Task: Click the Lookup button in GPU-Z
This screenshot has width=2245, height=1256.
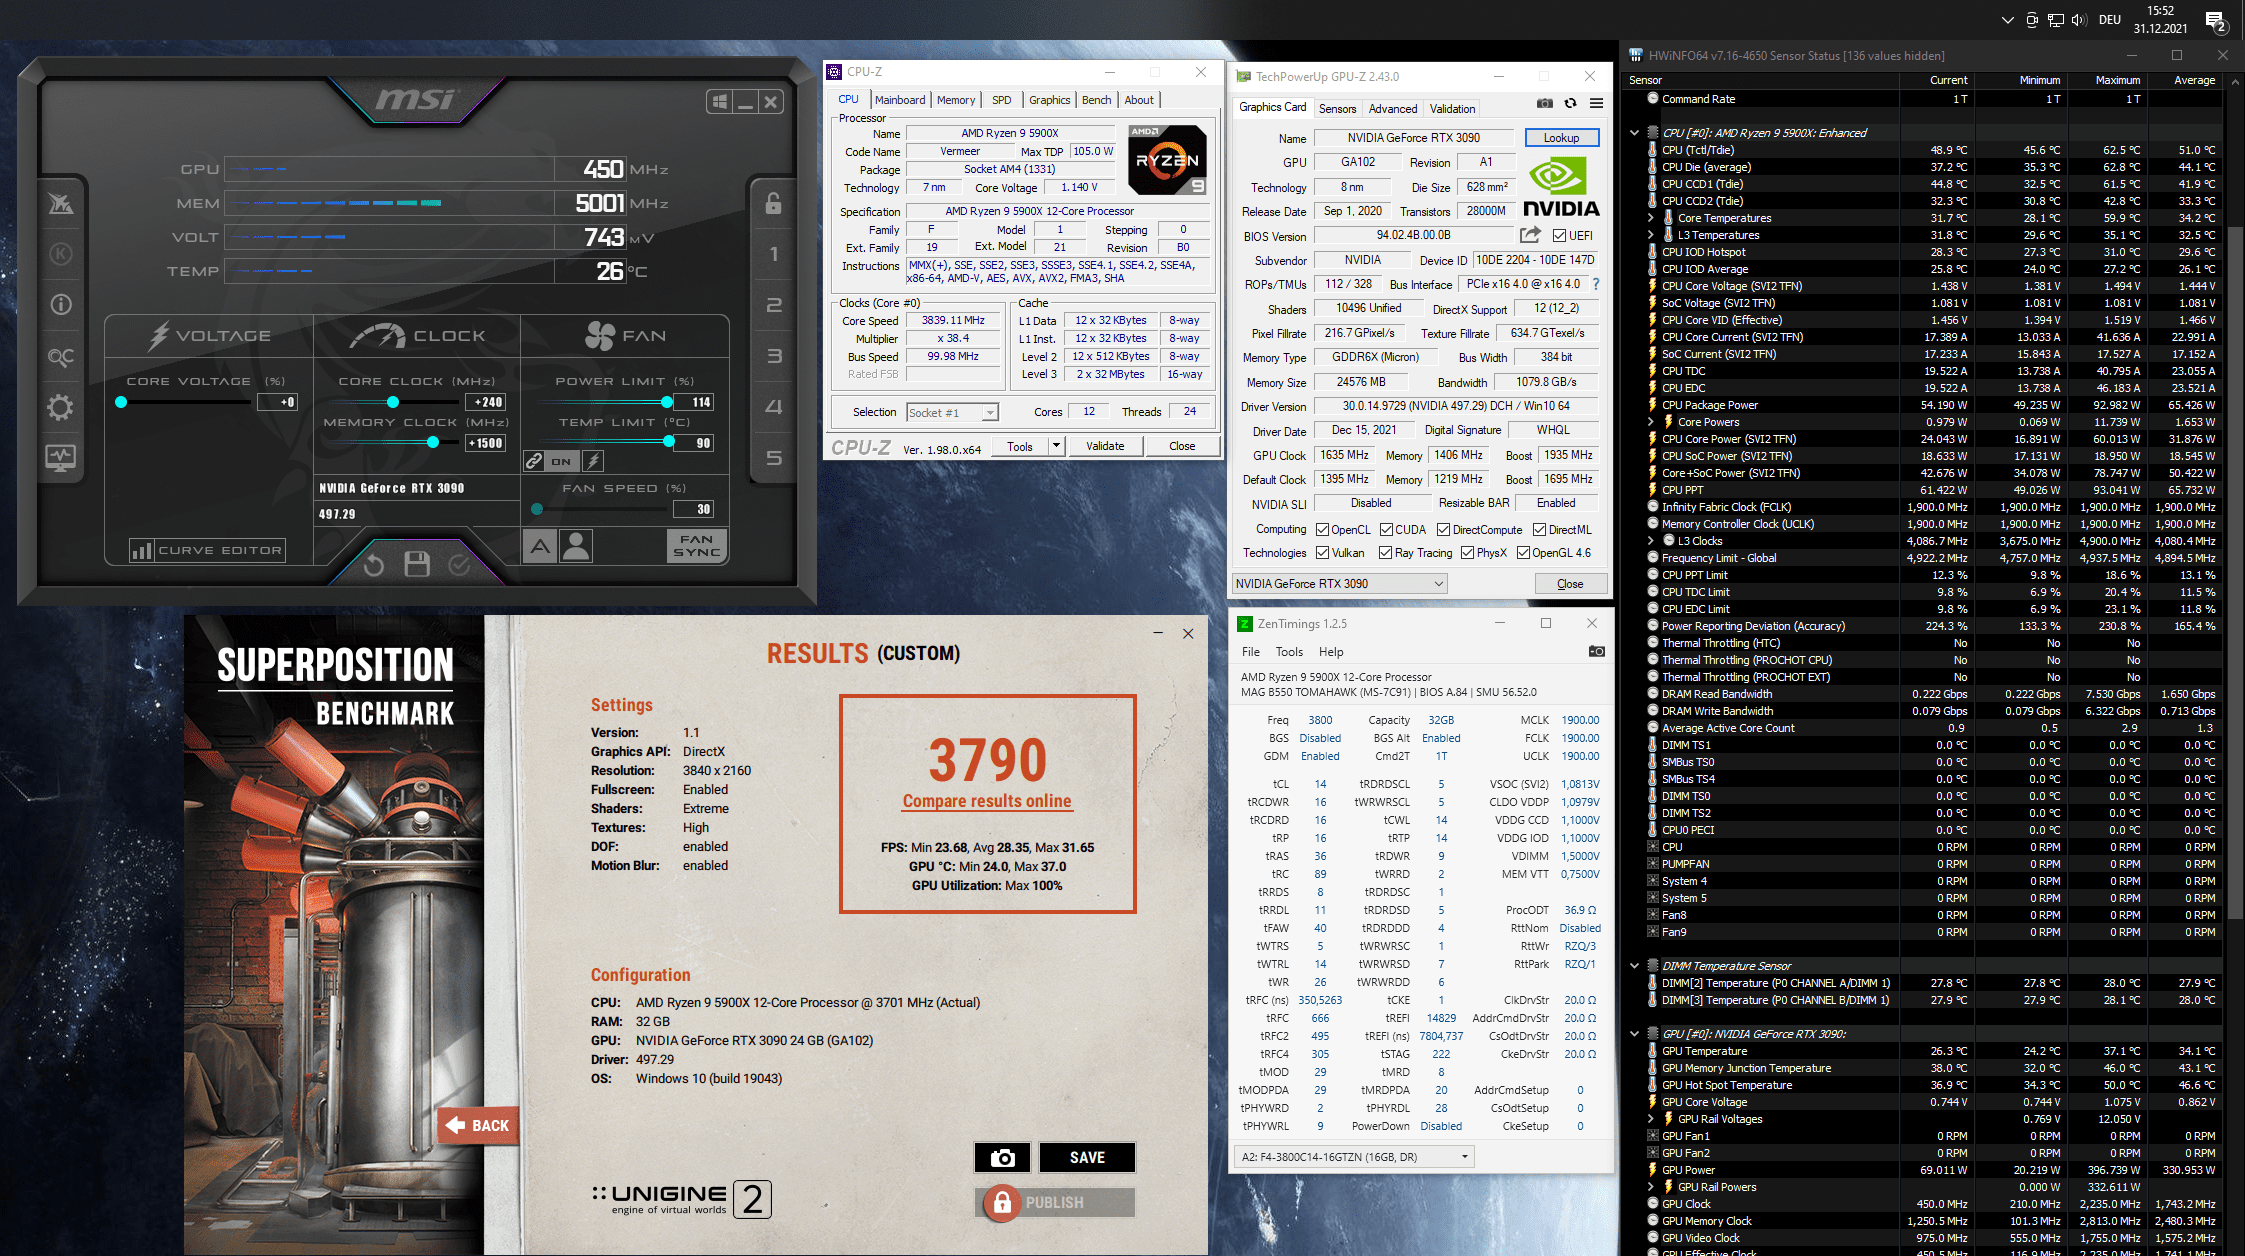Action: (1560, 138)
